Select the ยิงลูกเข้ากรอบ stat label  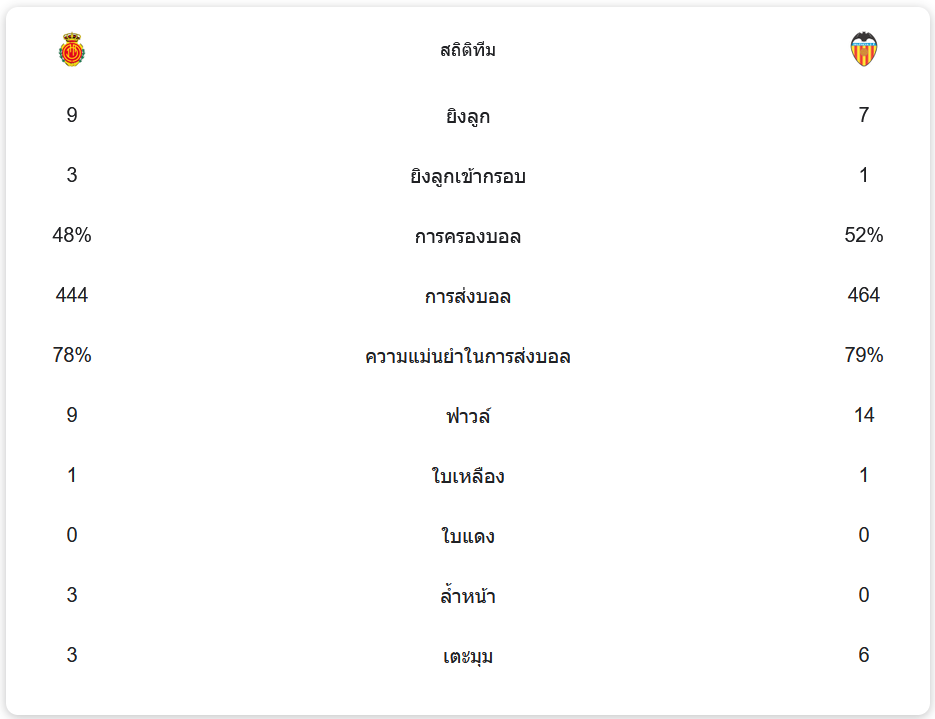(467, 177)
